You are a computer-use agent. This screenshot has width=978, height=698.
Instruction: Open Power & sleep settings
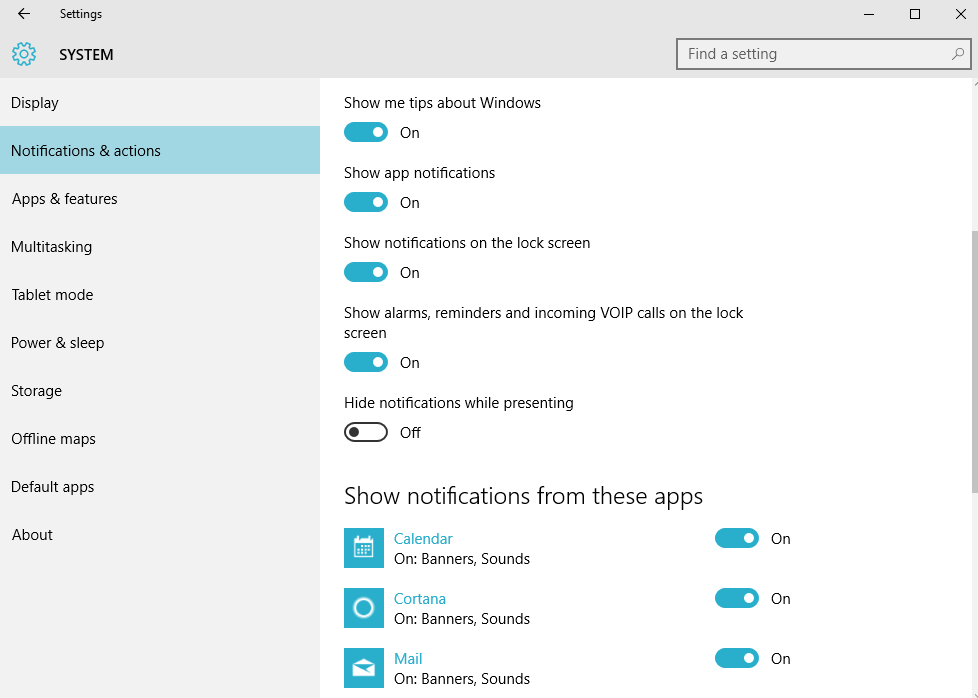[x=160, y=342]
